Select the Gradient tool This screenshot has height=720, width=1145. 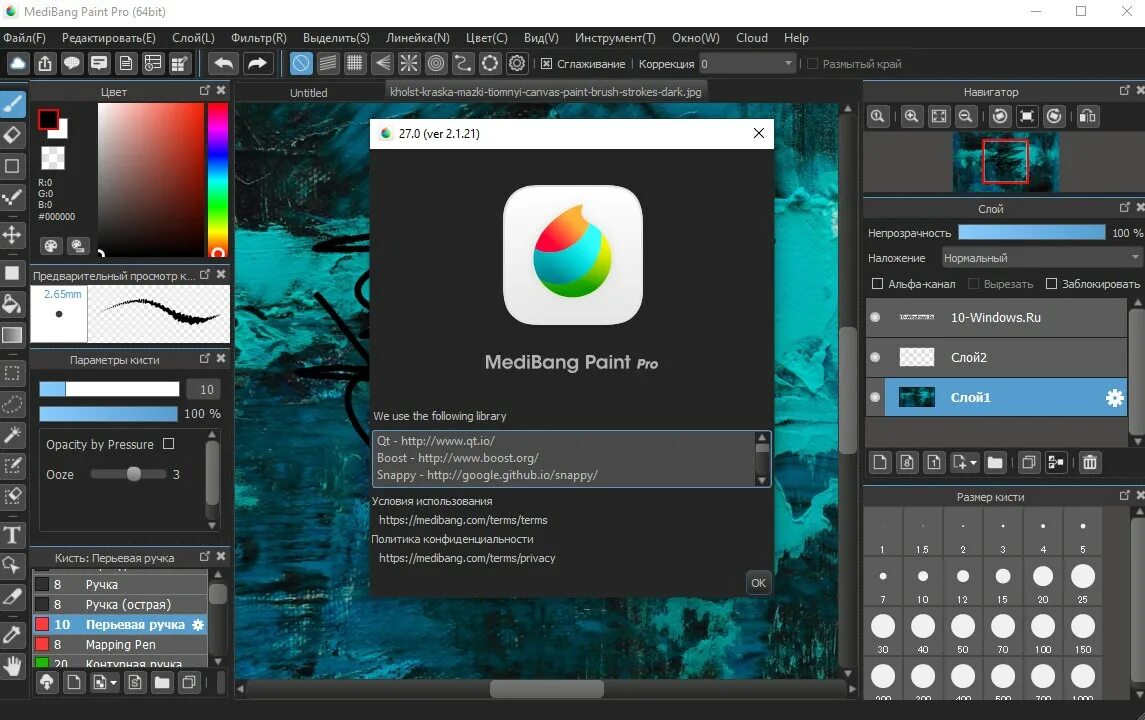pos(12,335)
